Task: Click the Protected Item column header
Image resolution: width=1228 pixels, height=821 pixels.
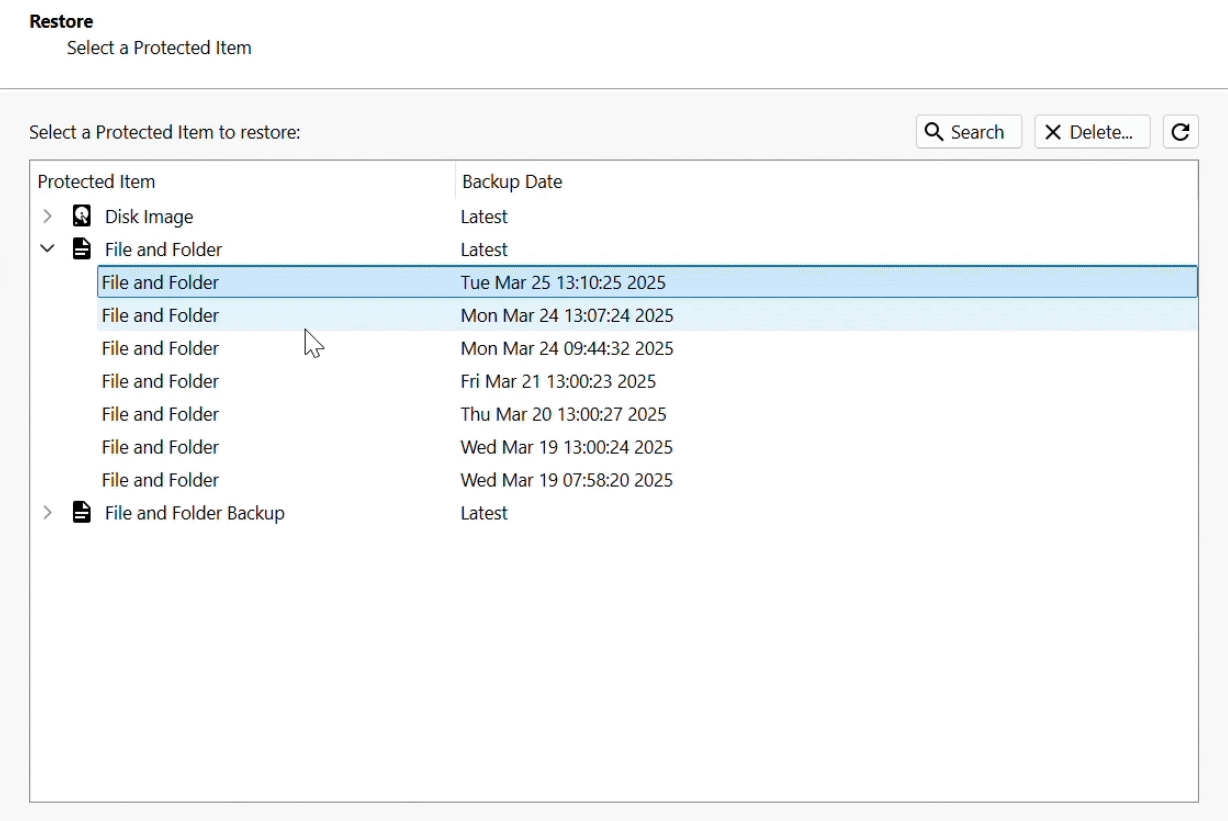Action: [x=243, y=182]
